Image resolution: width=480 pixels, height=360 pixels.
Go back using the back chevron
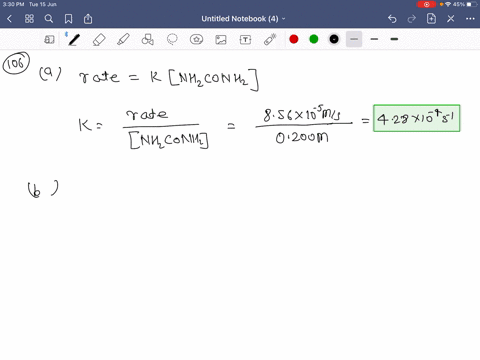click(x=9, y=19)
